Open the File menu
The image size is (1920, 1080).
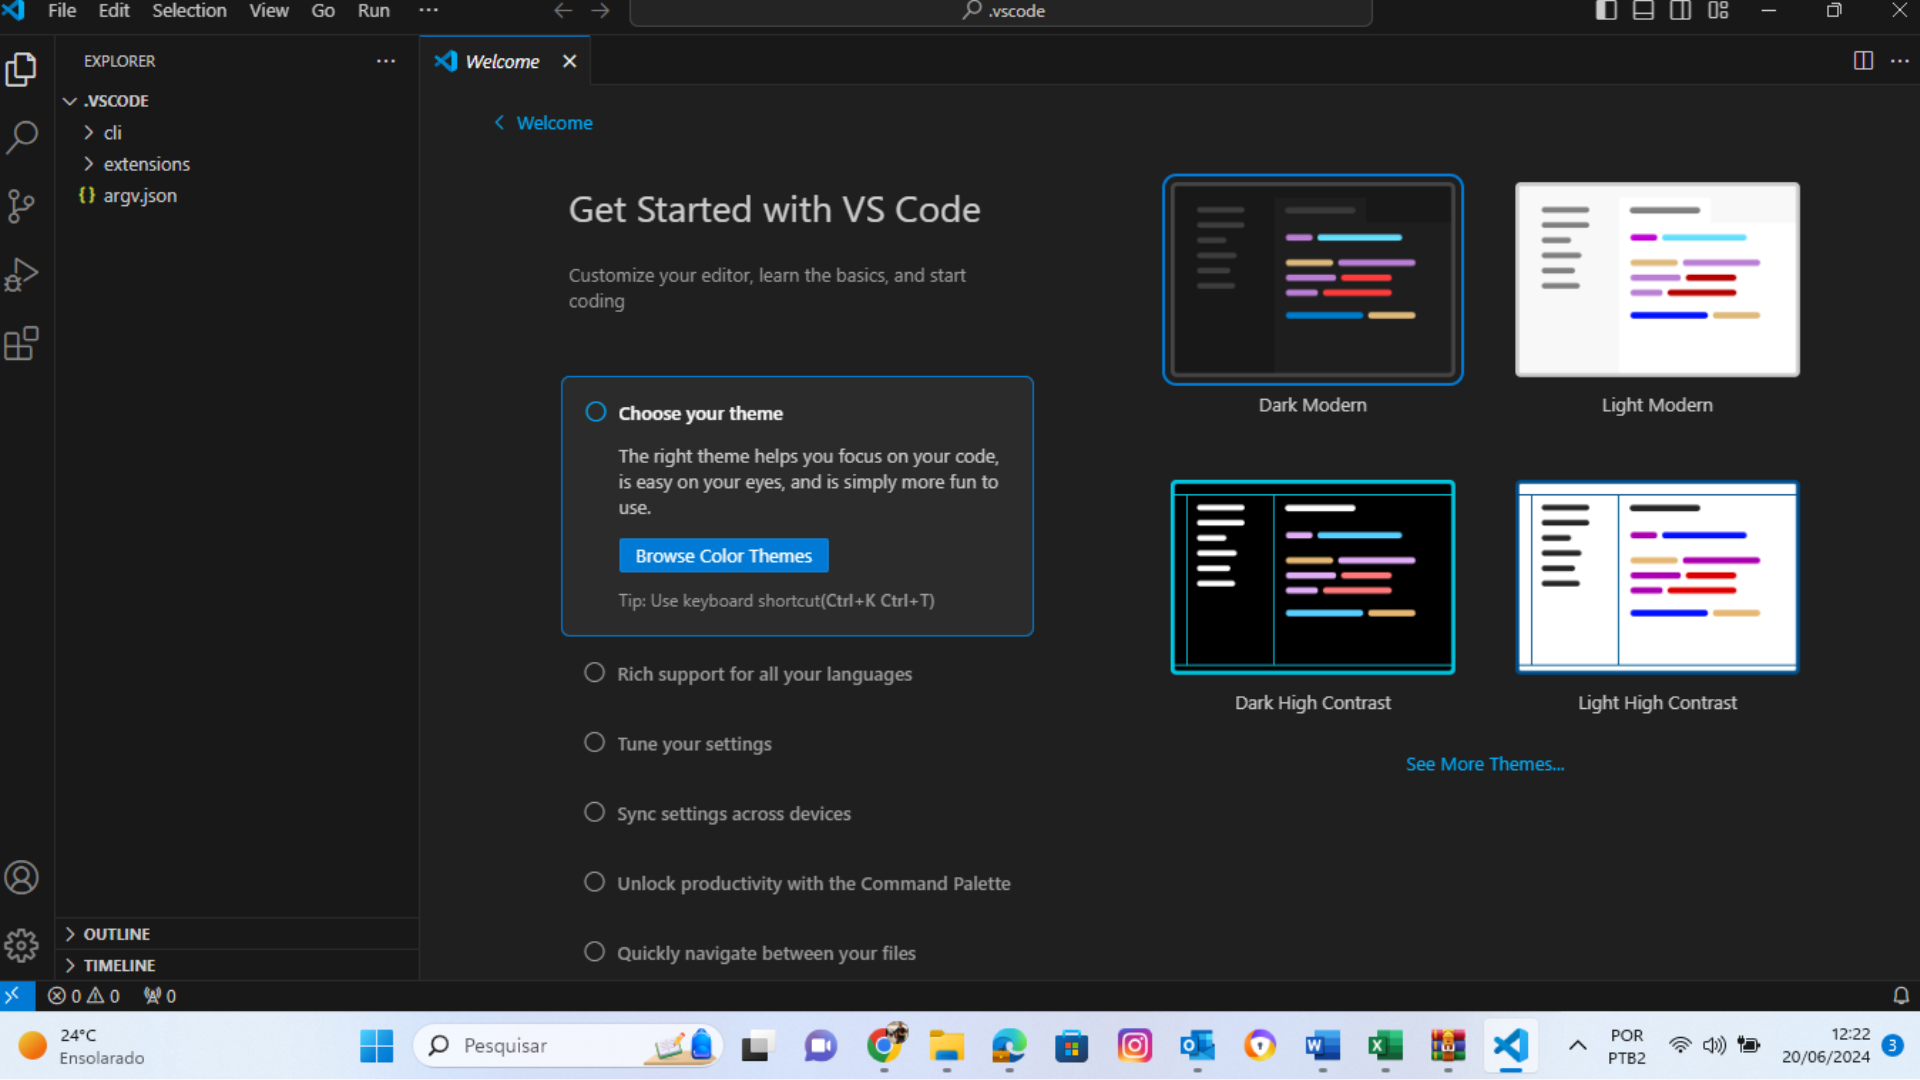pyautogui.click(x=62, y=12)
